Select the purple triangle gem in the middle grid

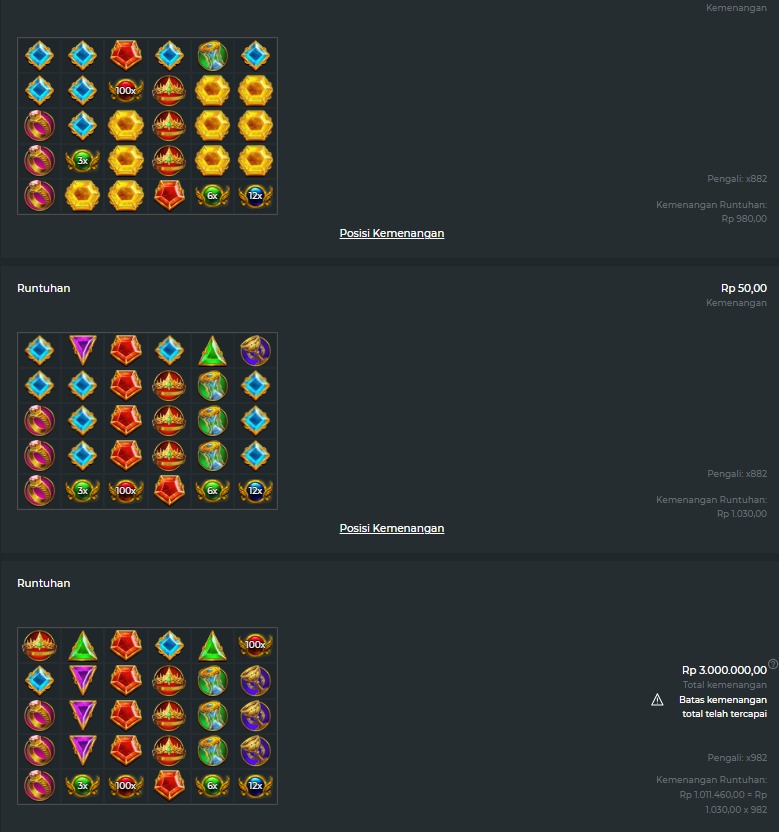coord(83,350)
